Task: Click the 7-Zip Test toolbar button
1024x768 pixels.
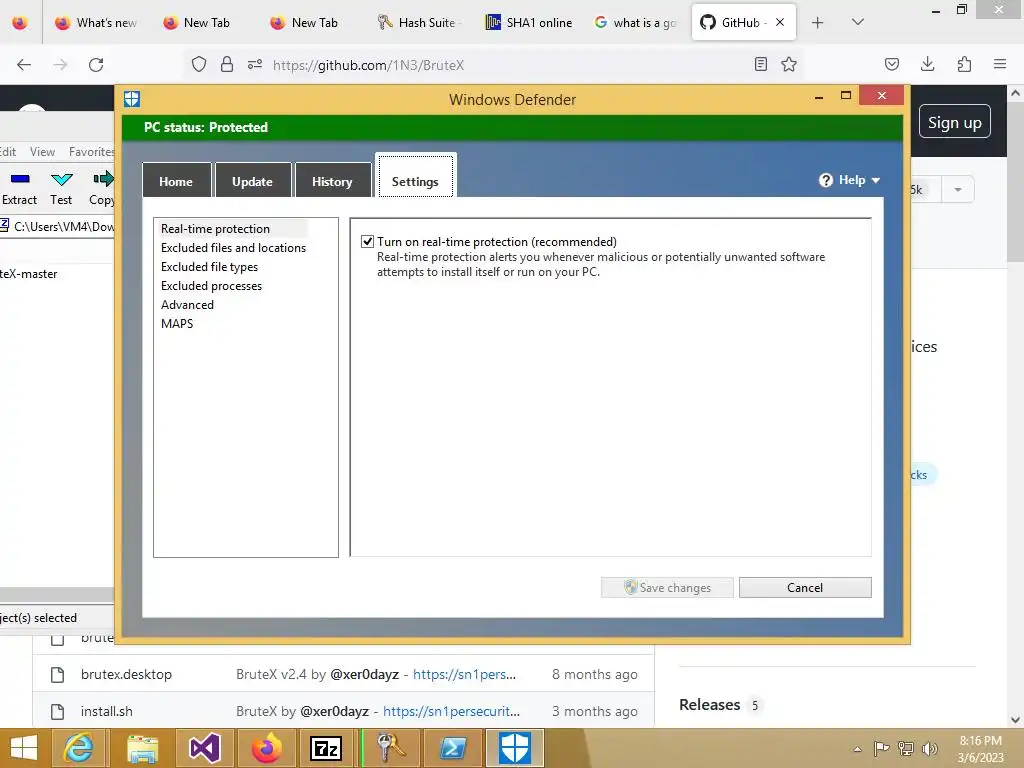Action: [61, 188]
